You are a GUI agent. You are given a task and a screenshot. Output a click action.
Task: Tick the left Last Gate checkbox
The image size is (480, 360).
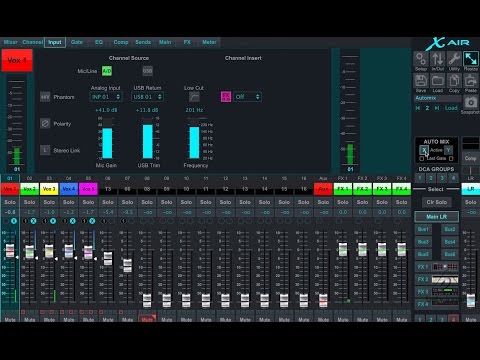[x=422, y=158]
